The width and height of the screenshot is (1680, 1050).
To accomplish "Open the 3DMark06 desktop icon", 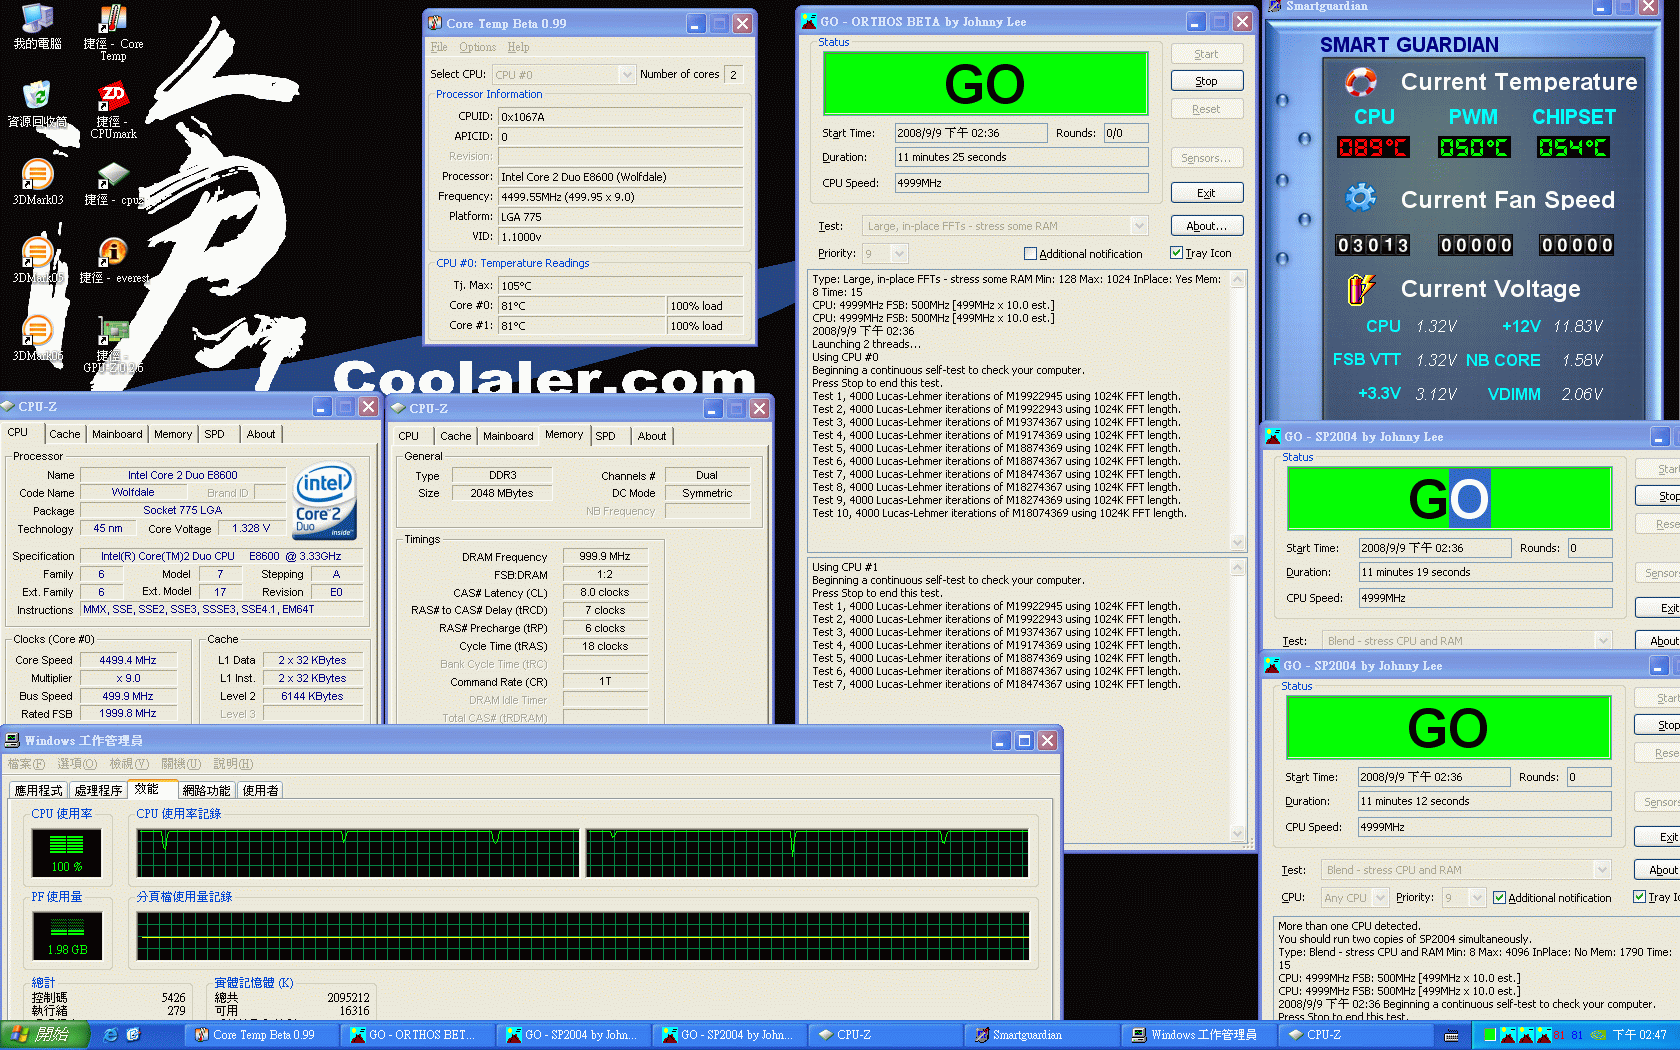I will [x=37, y=338].
